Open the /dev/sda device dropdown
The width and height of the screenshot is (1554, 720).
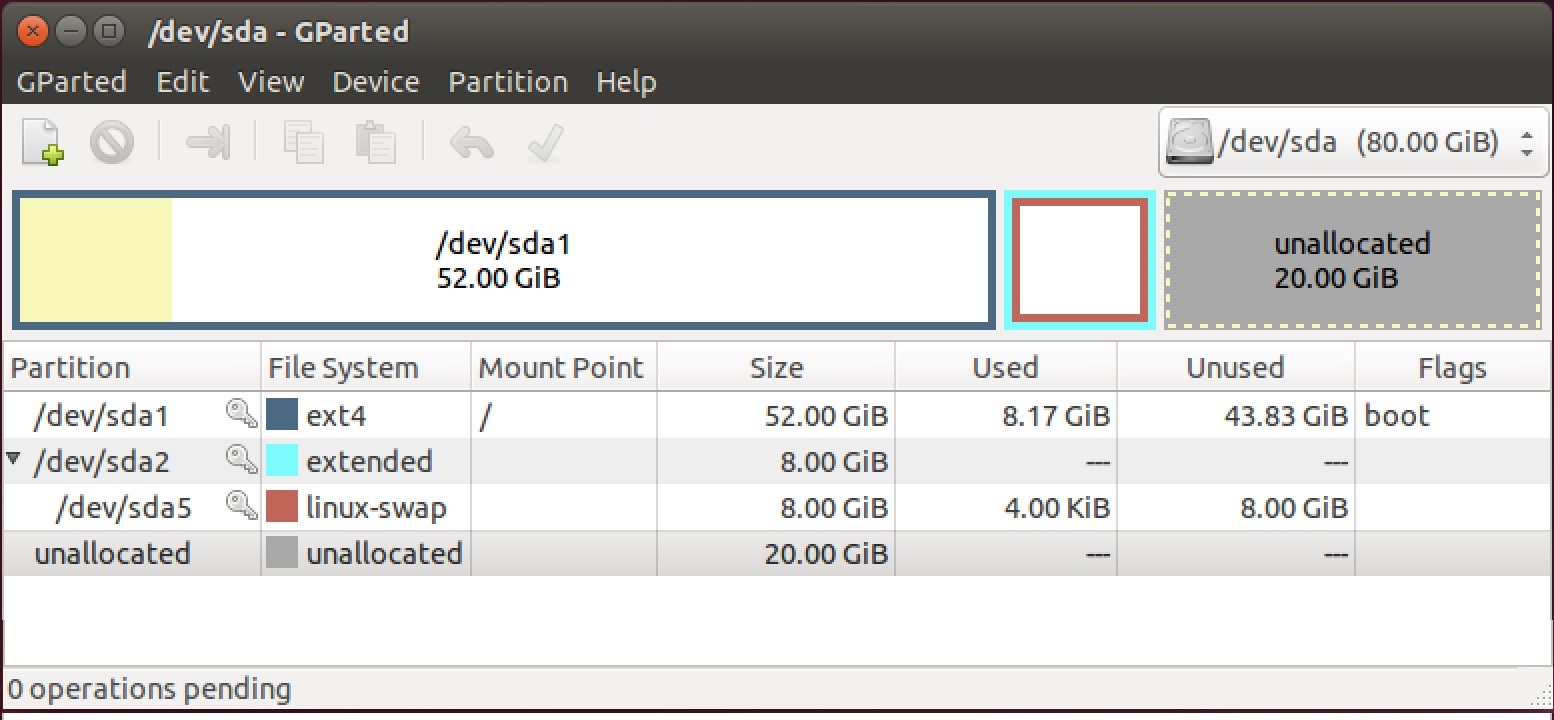(x=1354, y=142)
